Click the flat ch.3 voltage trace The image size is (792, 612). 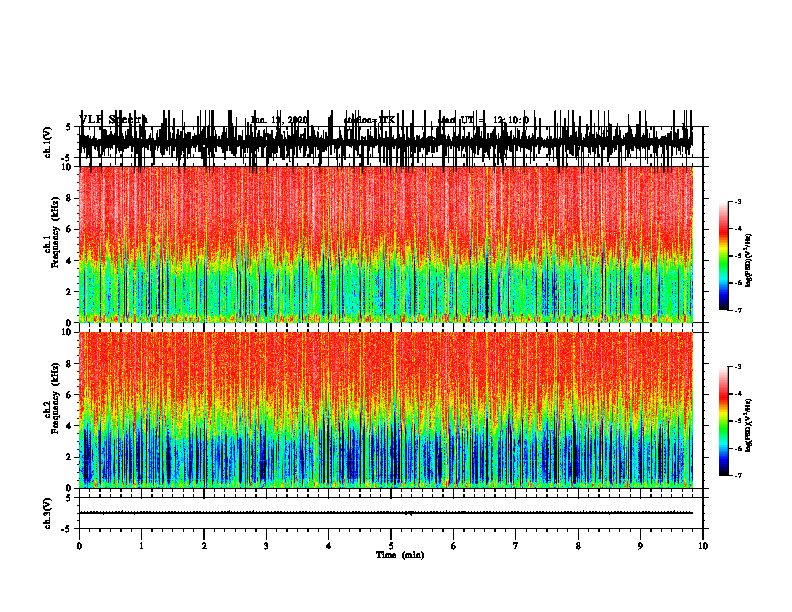pos(385,513)
